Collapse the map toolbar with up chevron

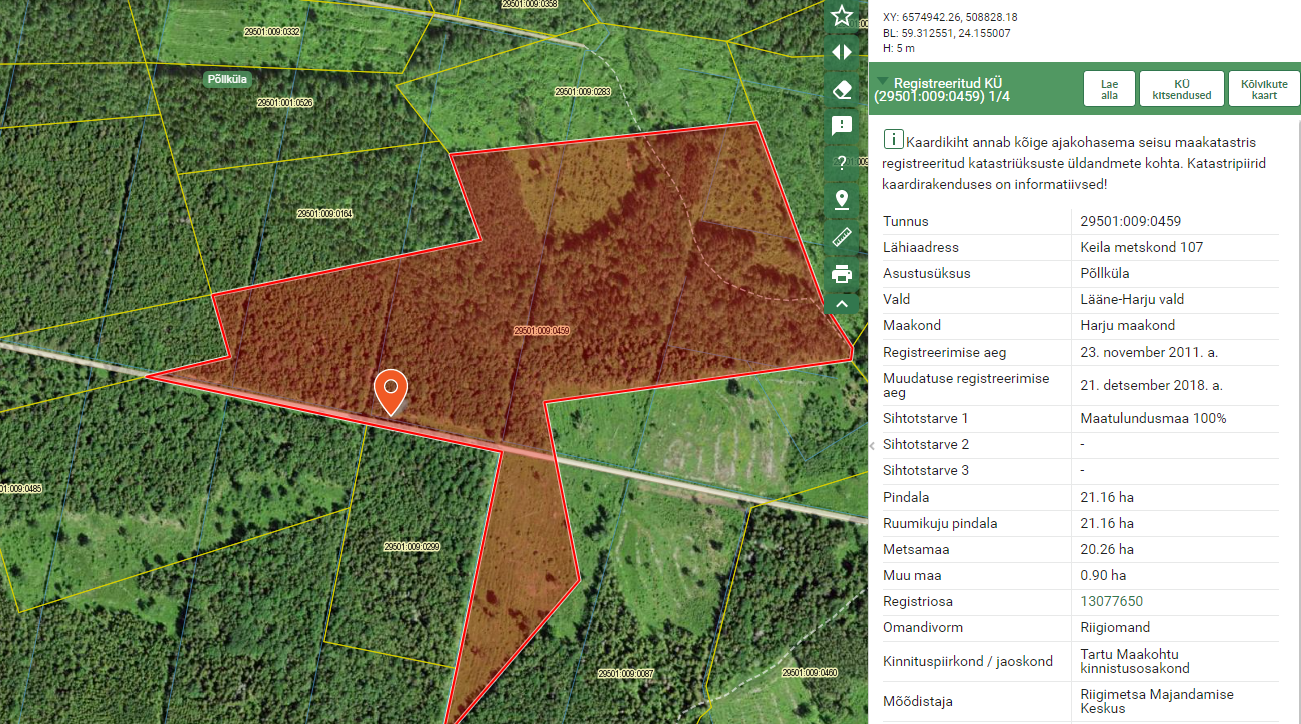pyautogui.click(x=842, y=304)
